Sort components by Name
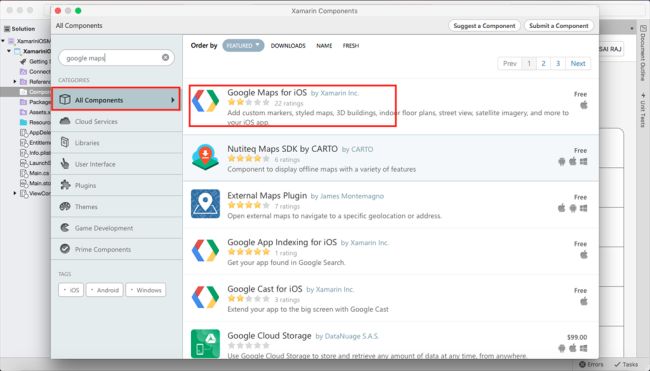650x371 pixels. [x=324, y=46]
